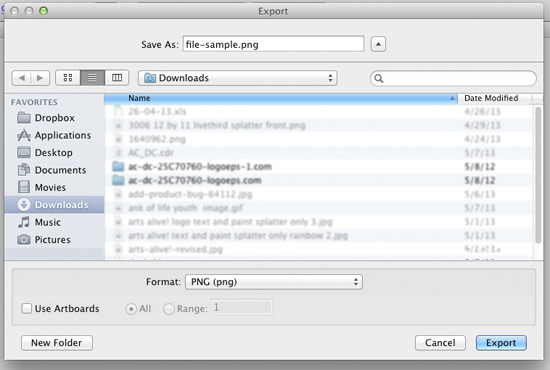This screenshot has width=550, height=370.
Task: Click the Range number field
Action: click(x=241, y=308)
